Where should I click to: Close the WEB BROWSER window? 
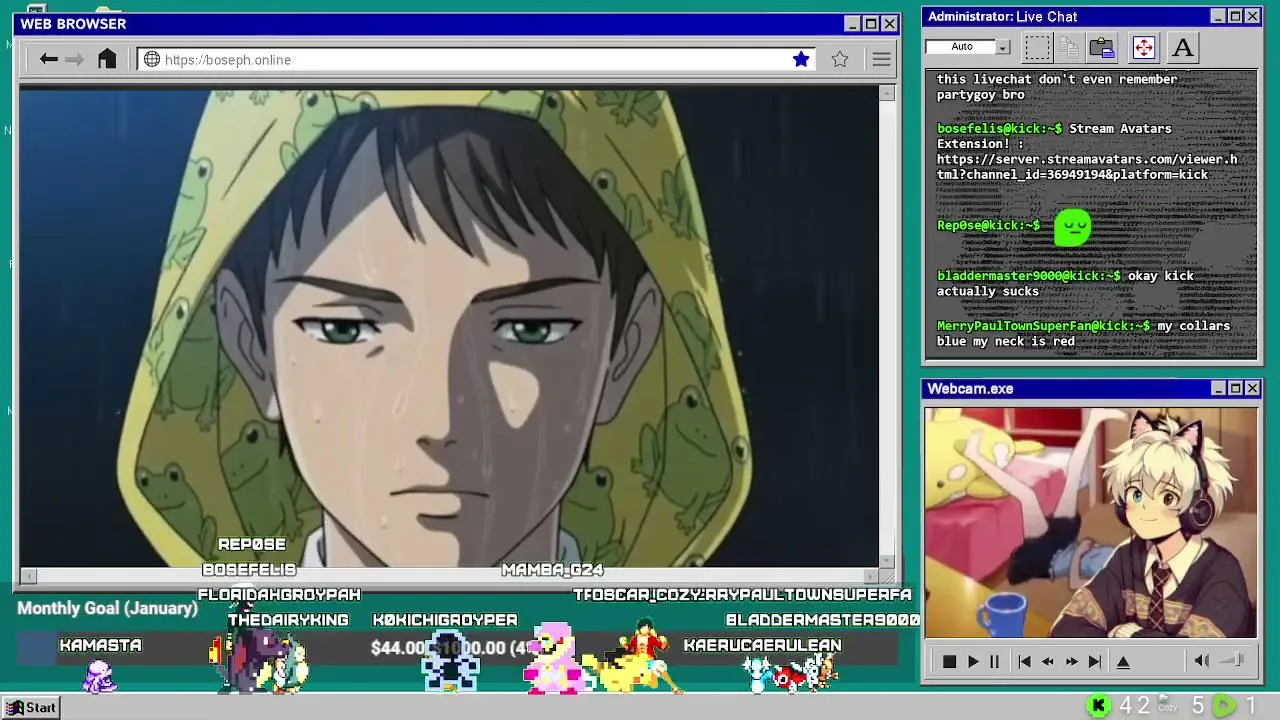[889, 24]
